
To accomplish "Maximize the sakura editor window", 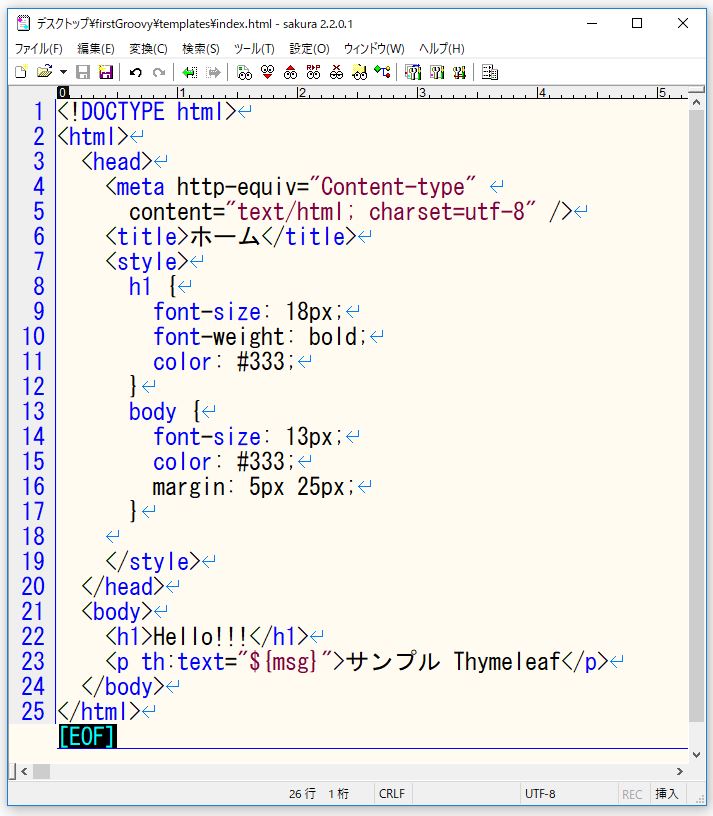I will 636,23.
